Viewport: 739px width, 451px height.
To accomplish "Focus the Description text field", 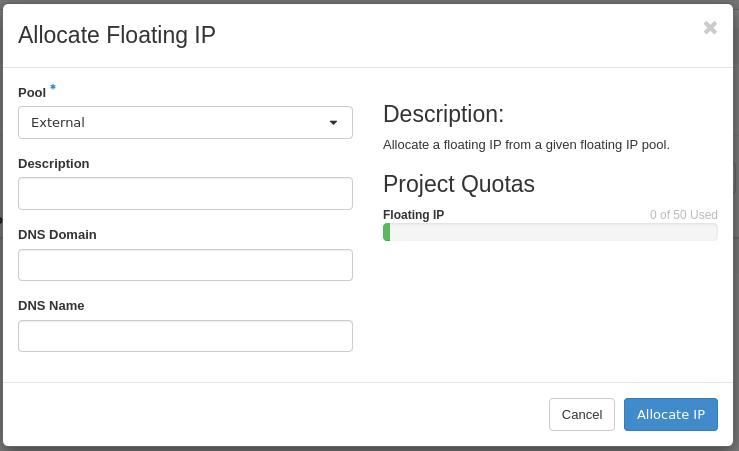I will click(185, 194).
